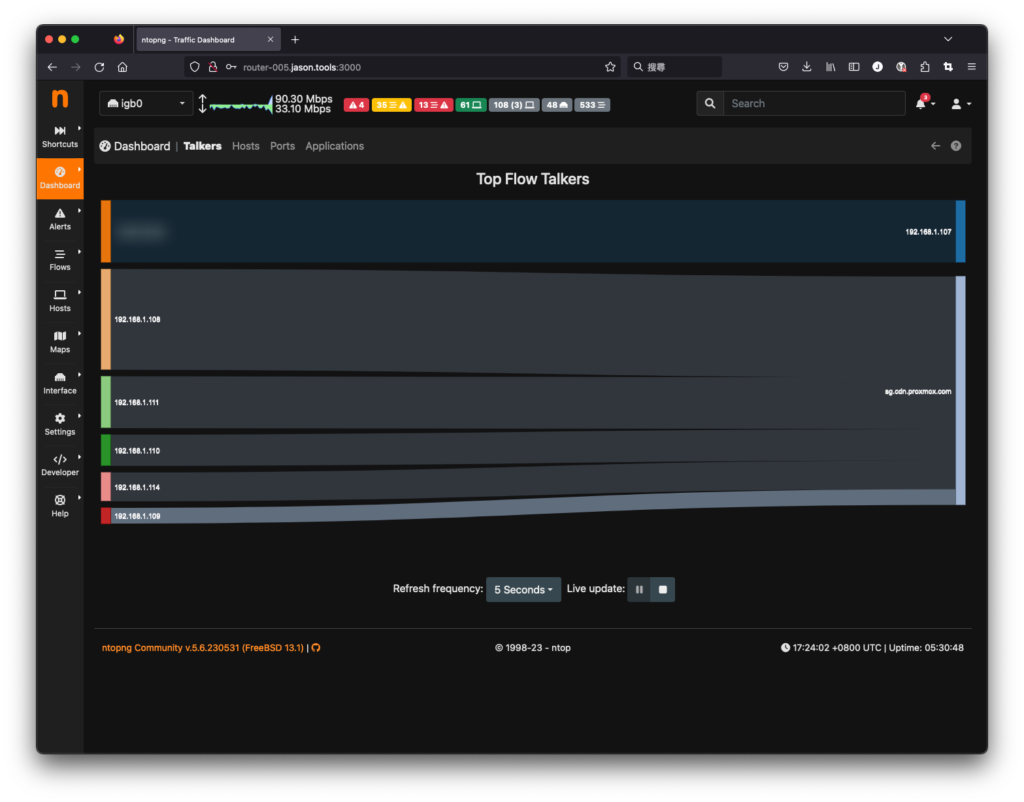Screen dimensions: 1024x802
Task: Open the ntopng Community version link
Action: coord(202,648)
